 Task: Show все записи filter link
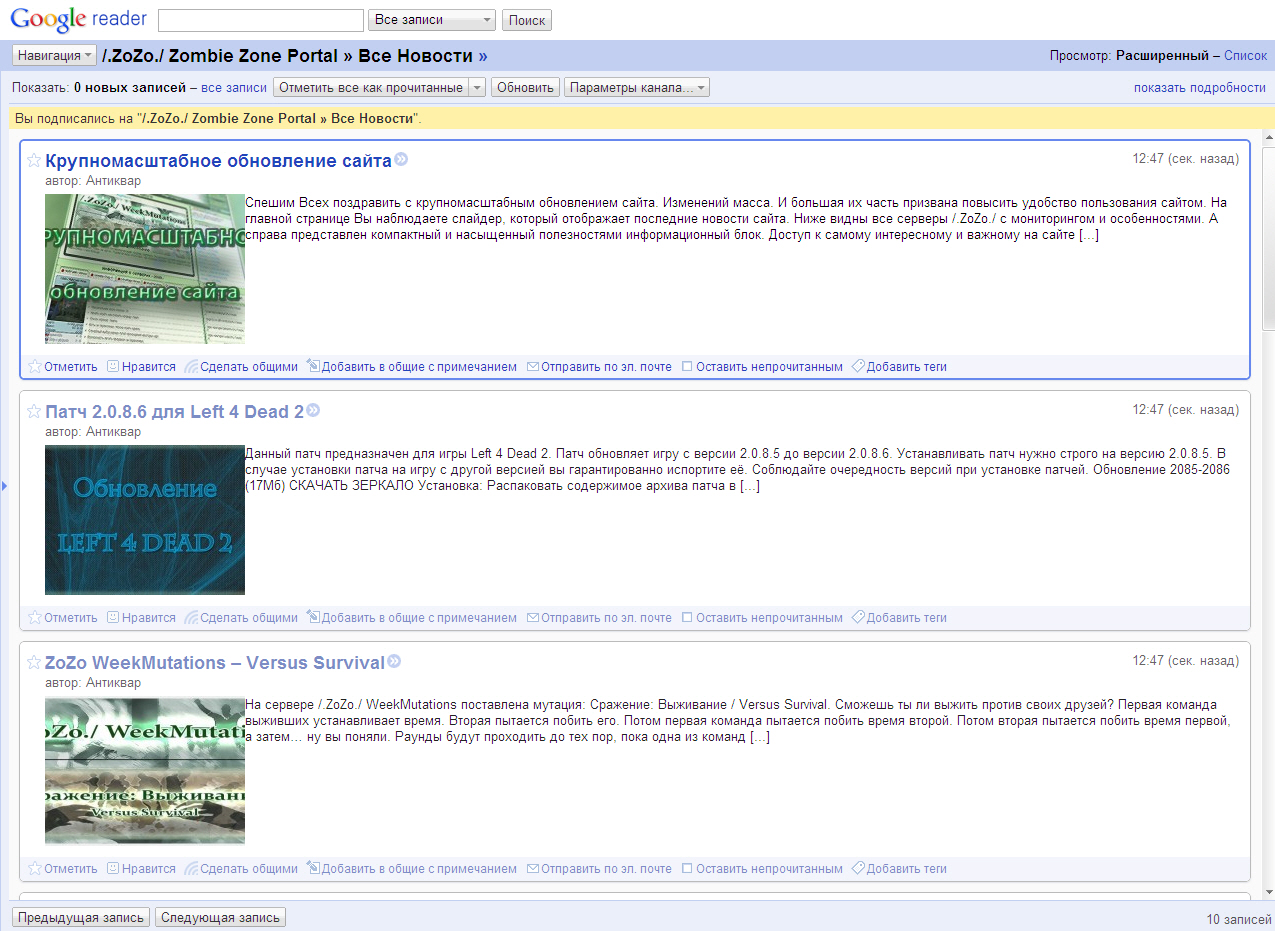pos(234,88)
